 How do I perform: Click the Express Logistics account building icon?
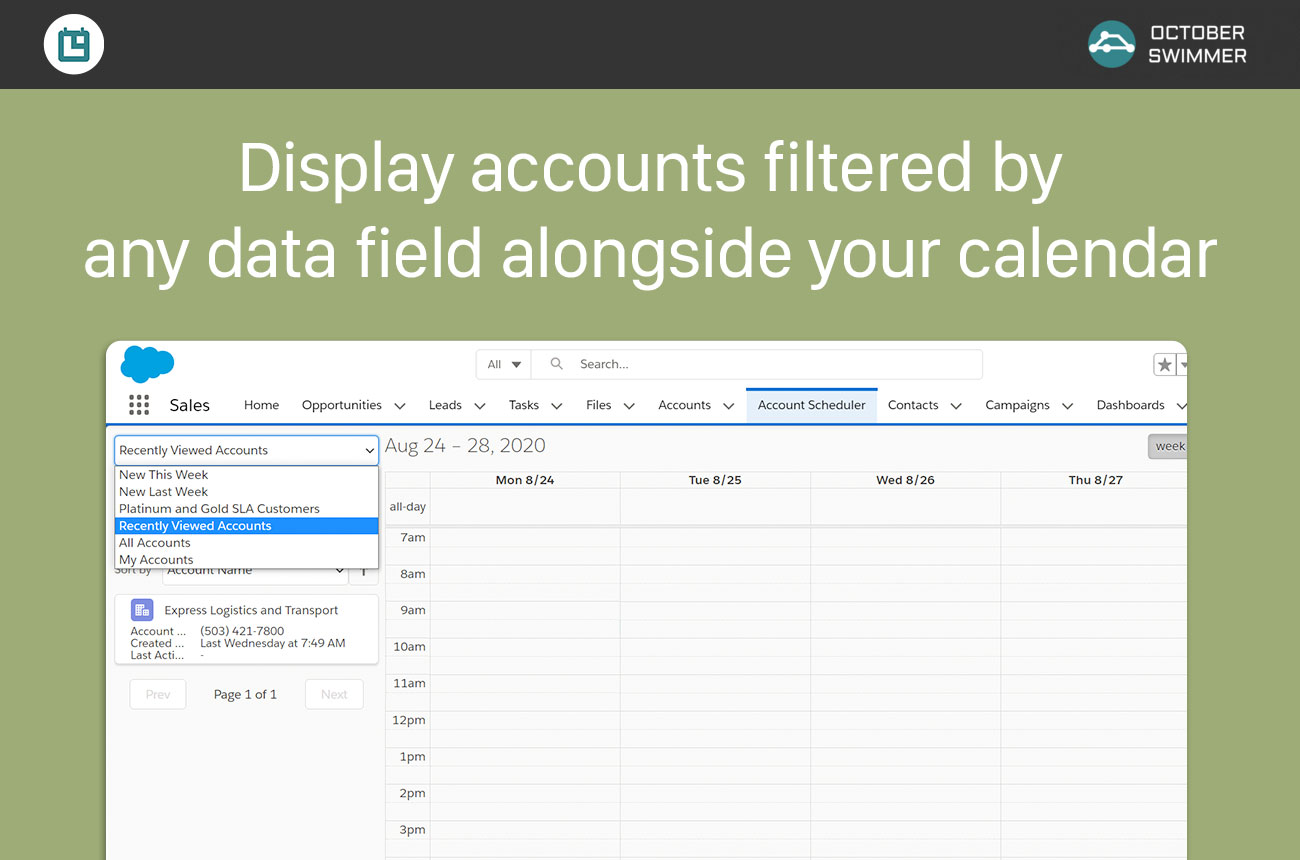click(142, 610)
